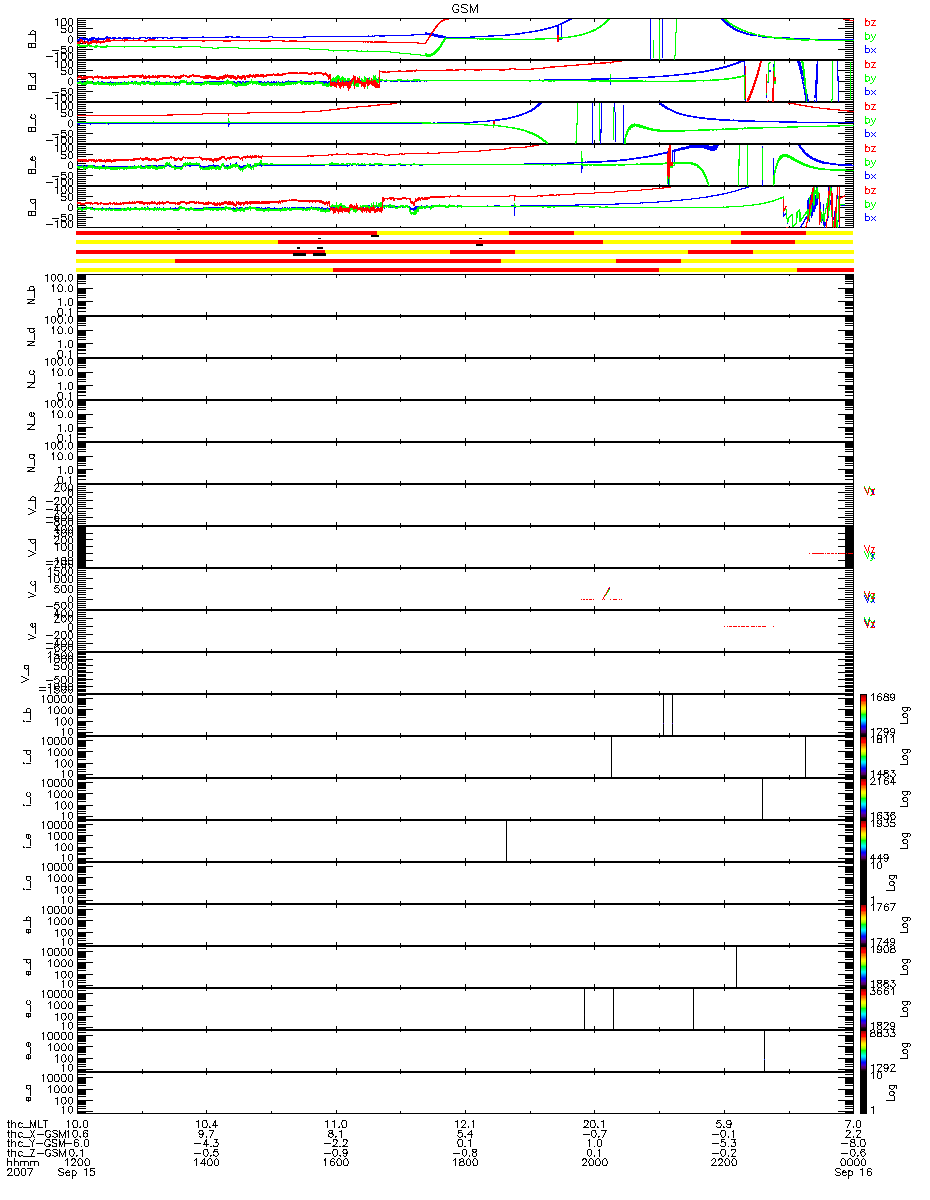Click the vertical ion burst line in i_e panel

[506, 840]
